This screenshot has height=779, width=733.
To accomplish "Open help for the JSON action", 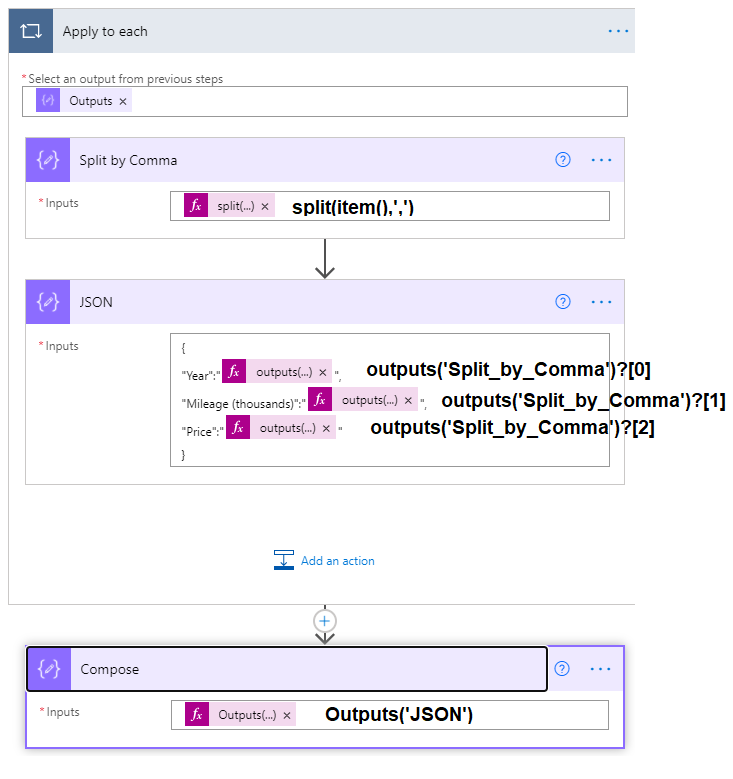I will click(563, 302).
